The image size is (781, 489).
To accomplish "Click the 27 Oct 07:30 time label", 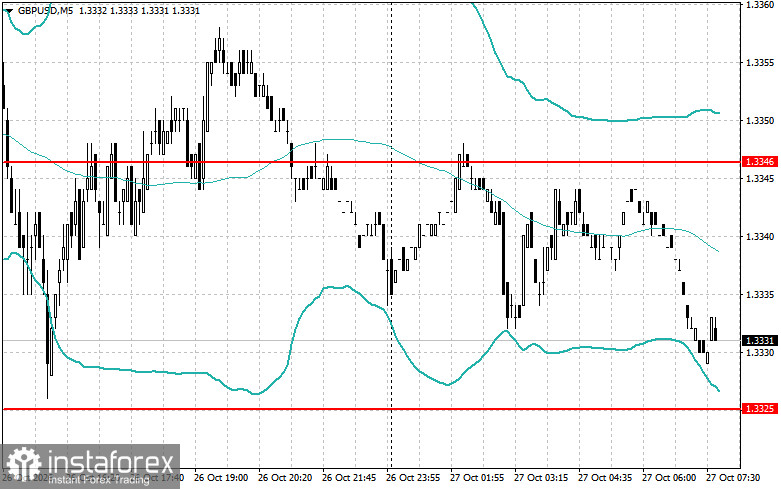I will tap(733, 478).
